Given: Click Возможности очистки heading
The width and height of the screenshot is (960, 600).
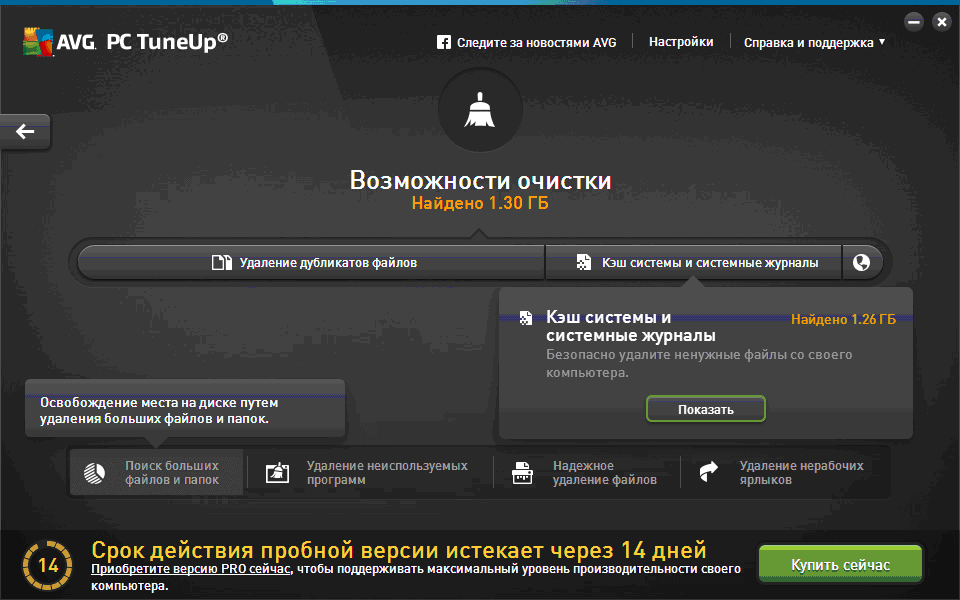Looking at the screenshot, I should tap(480, 181).
